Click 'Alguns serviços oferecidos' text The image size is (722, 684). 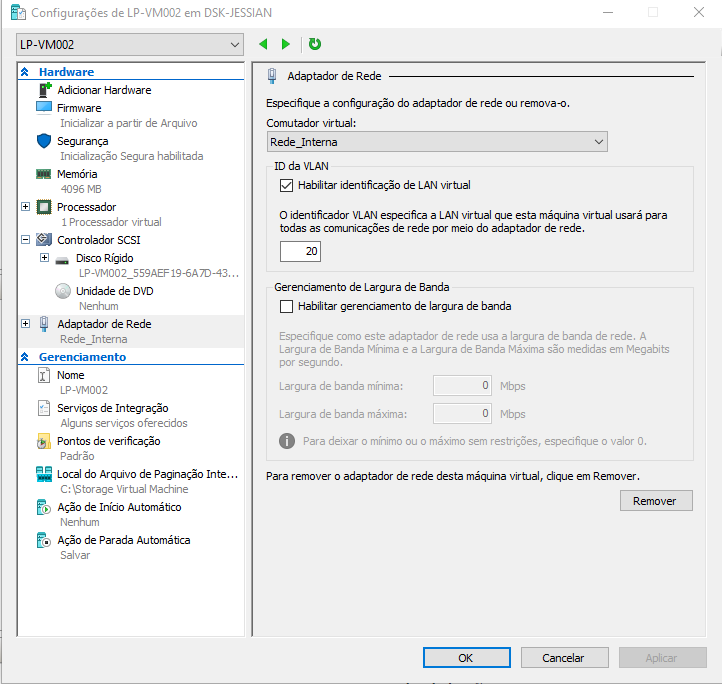124,423
